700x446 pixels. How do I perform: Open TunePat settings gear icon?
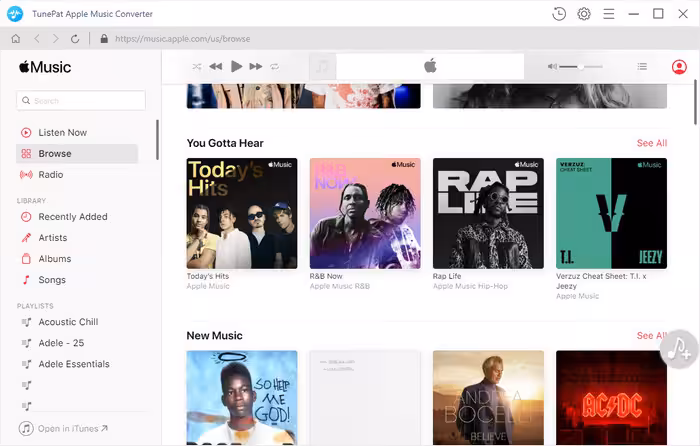(584, 14)
